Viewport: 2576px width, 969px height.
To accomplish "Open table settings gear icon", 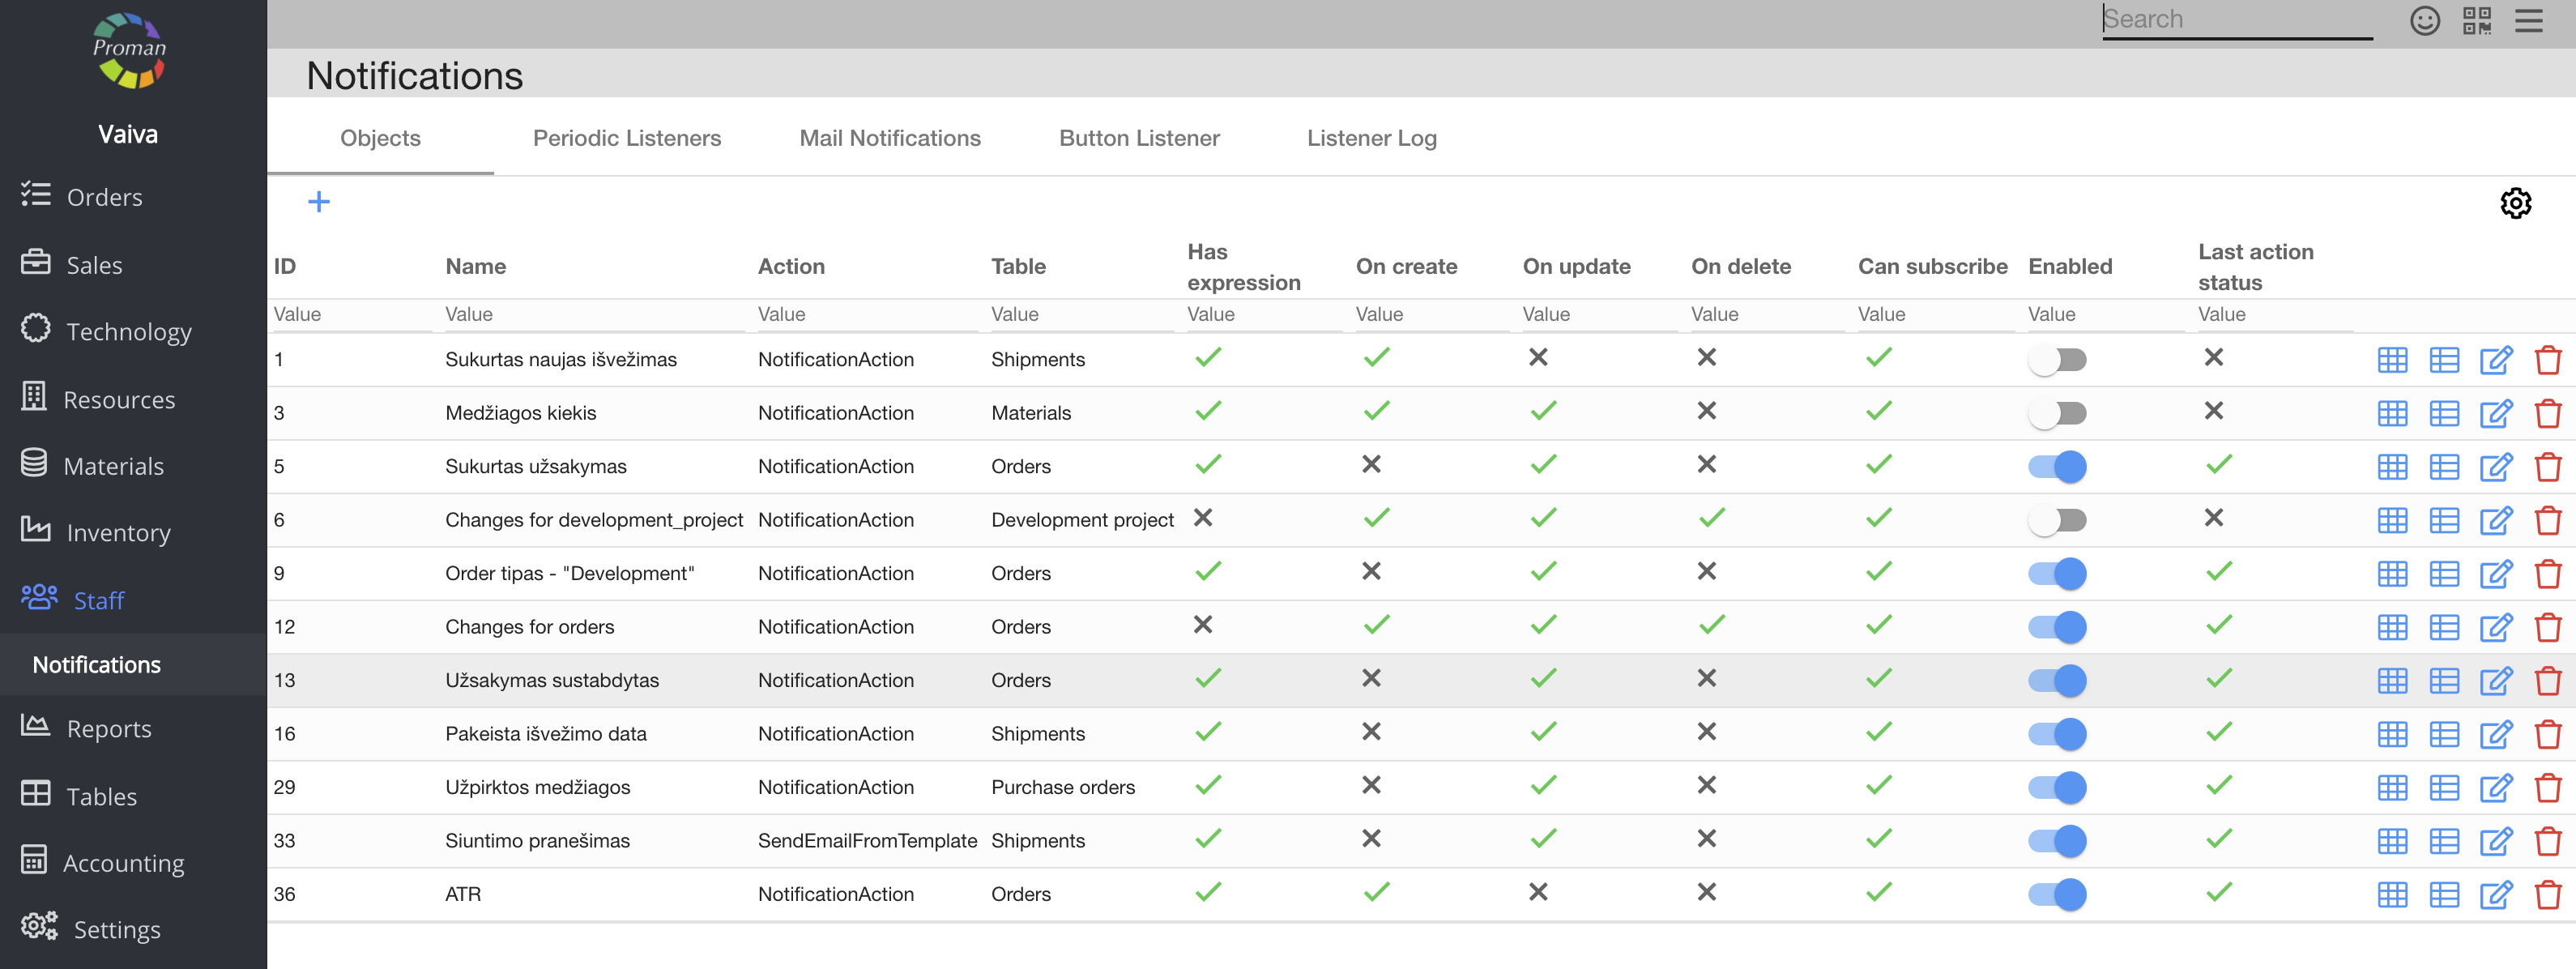I will click(x=2514, y=203).
